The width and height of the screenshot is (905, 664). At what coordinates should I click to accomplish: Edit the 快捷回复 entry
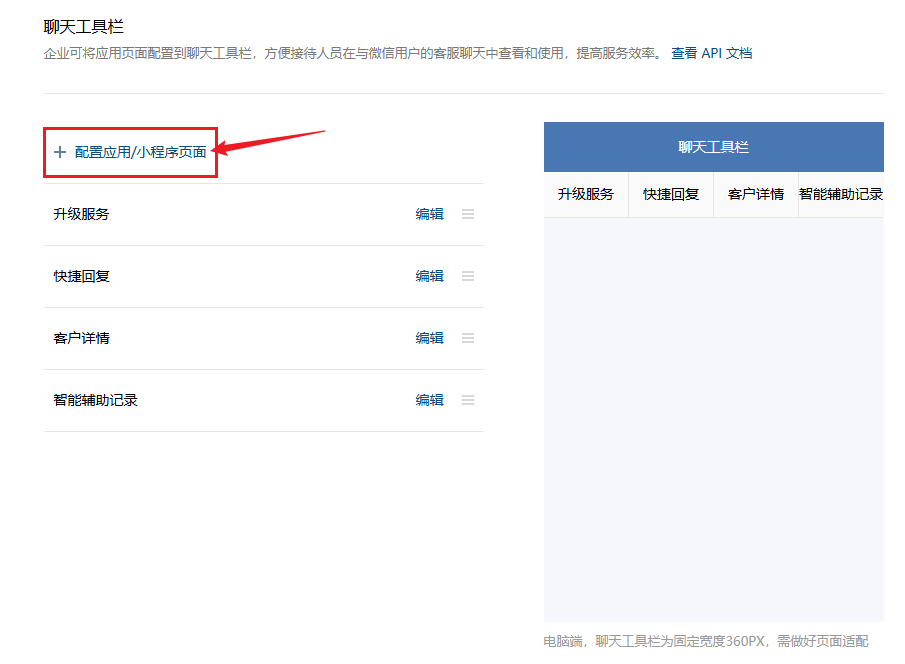[429, 276]
